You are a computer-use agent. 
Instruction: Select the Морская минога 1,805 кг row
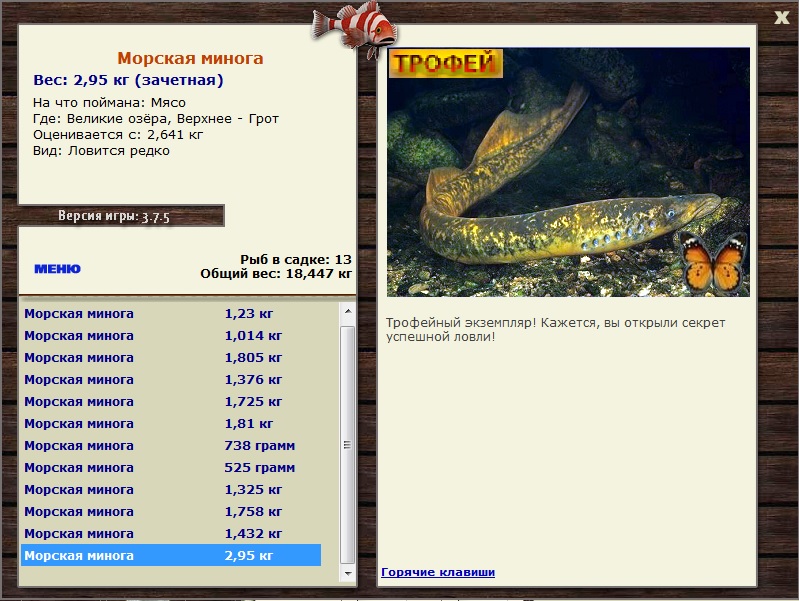tap(171, 357)
